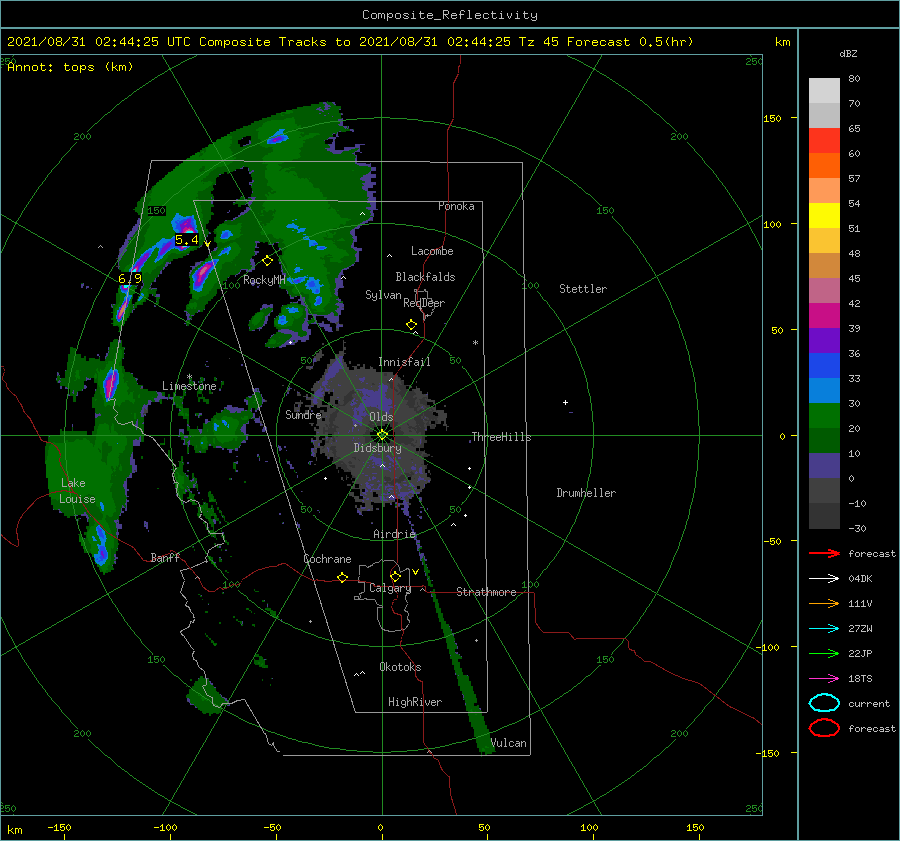Click the Drumheller label
The height and width of the screenshot is (841, 900).
tap(586, 493)
